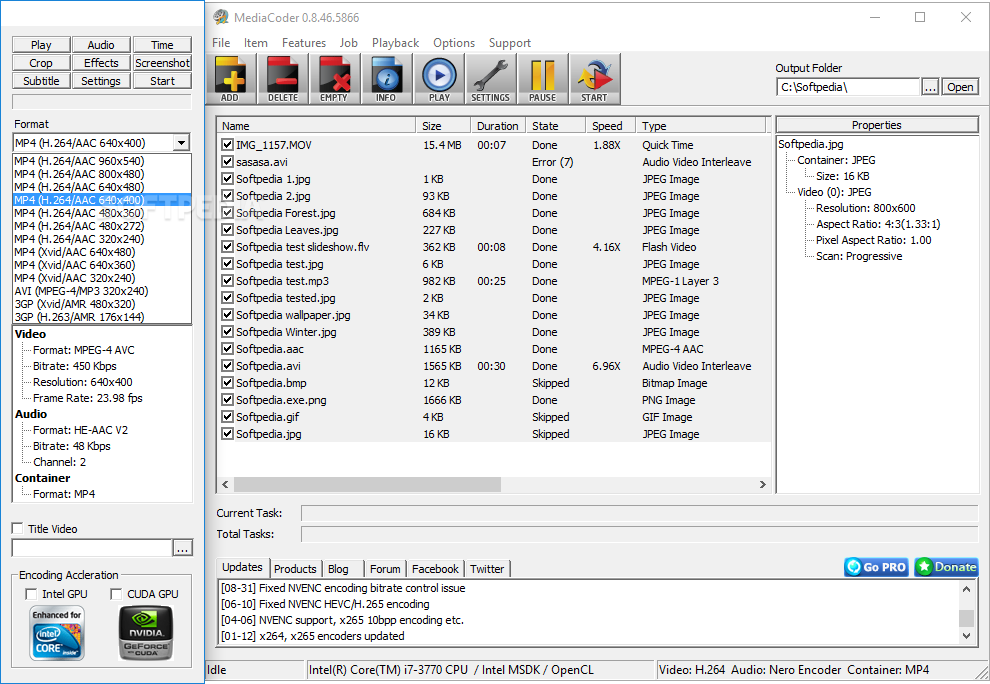Uncheck the sasasa.avi checkbox
The height and width of the screenshot is (684, 990).
pos(227,162)
